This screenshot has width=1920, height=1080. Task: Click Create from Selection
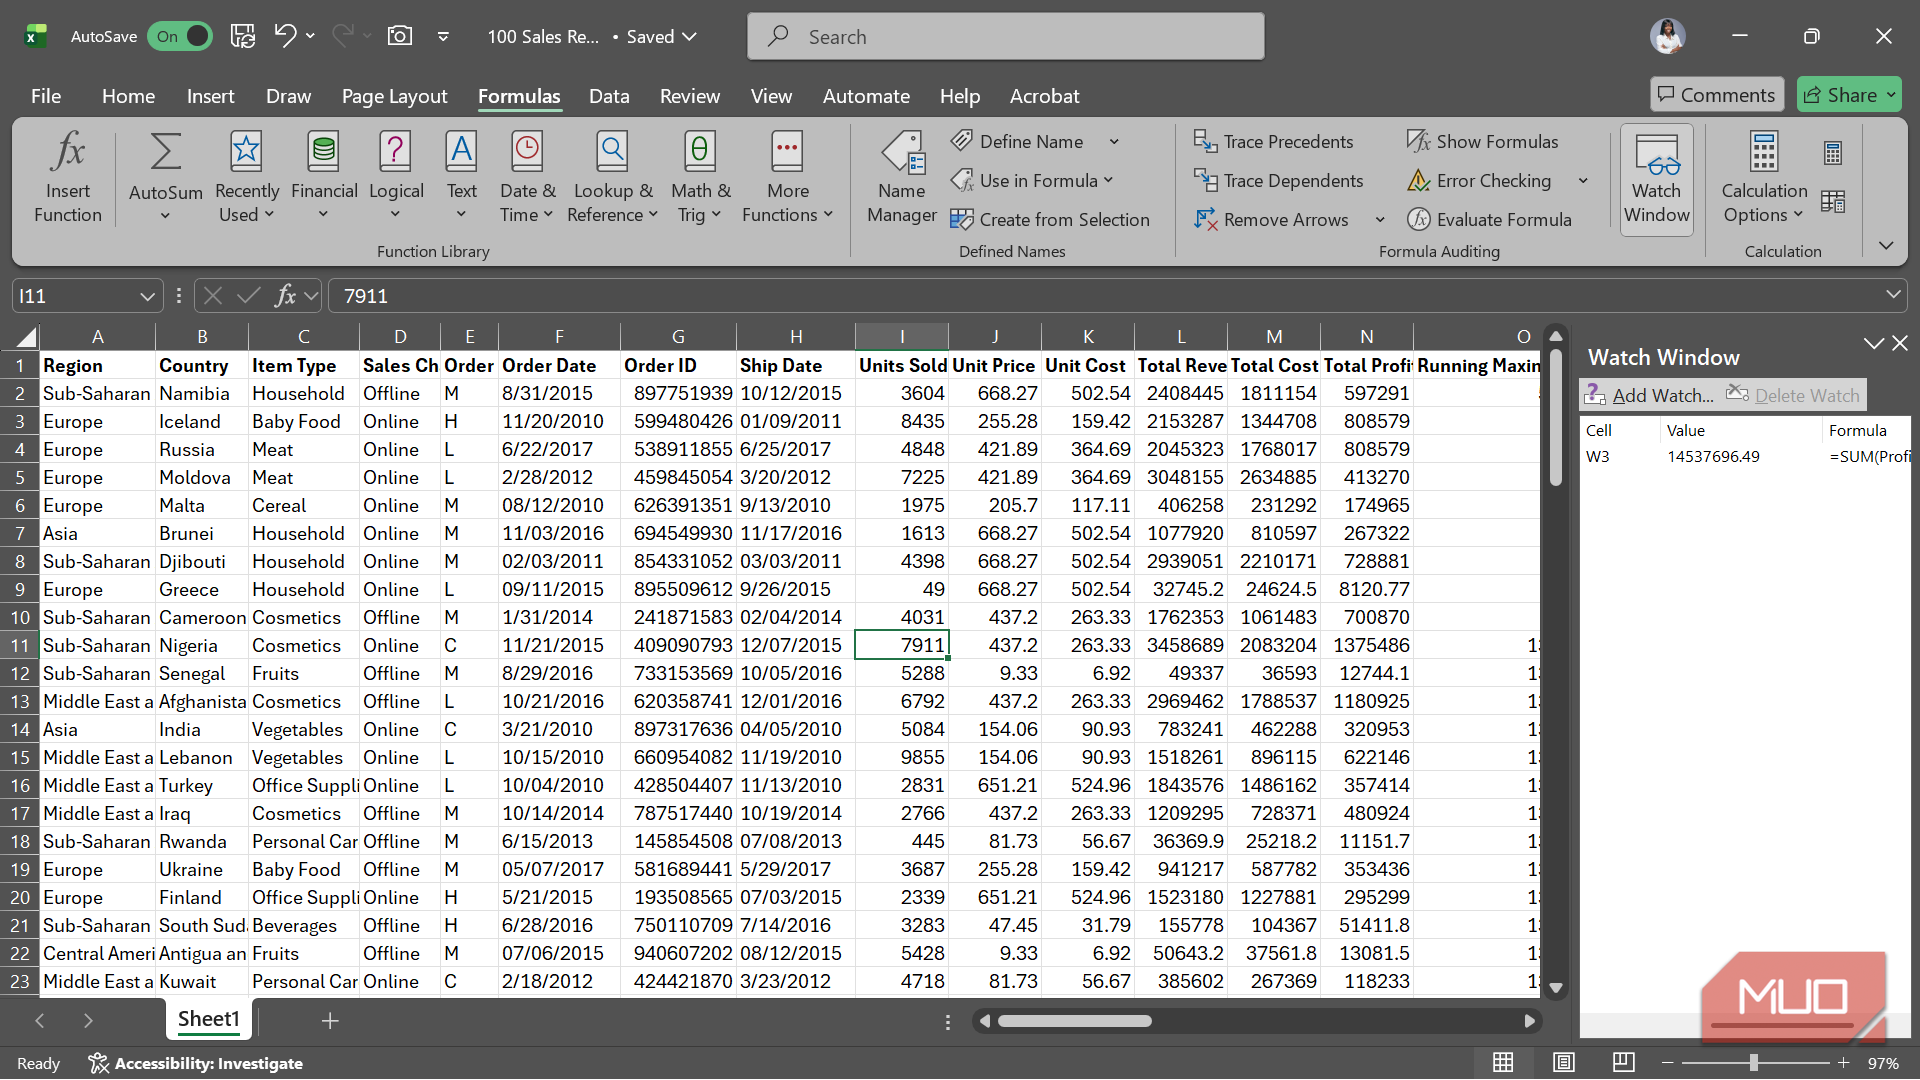(1050, 220)
